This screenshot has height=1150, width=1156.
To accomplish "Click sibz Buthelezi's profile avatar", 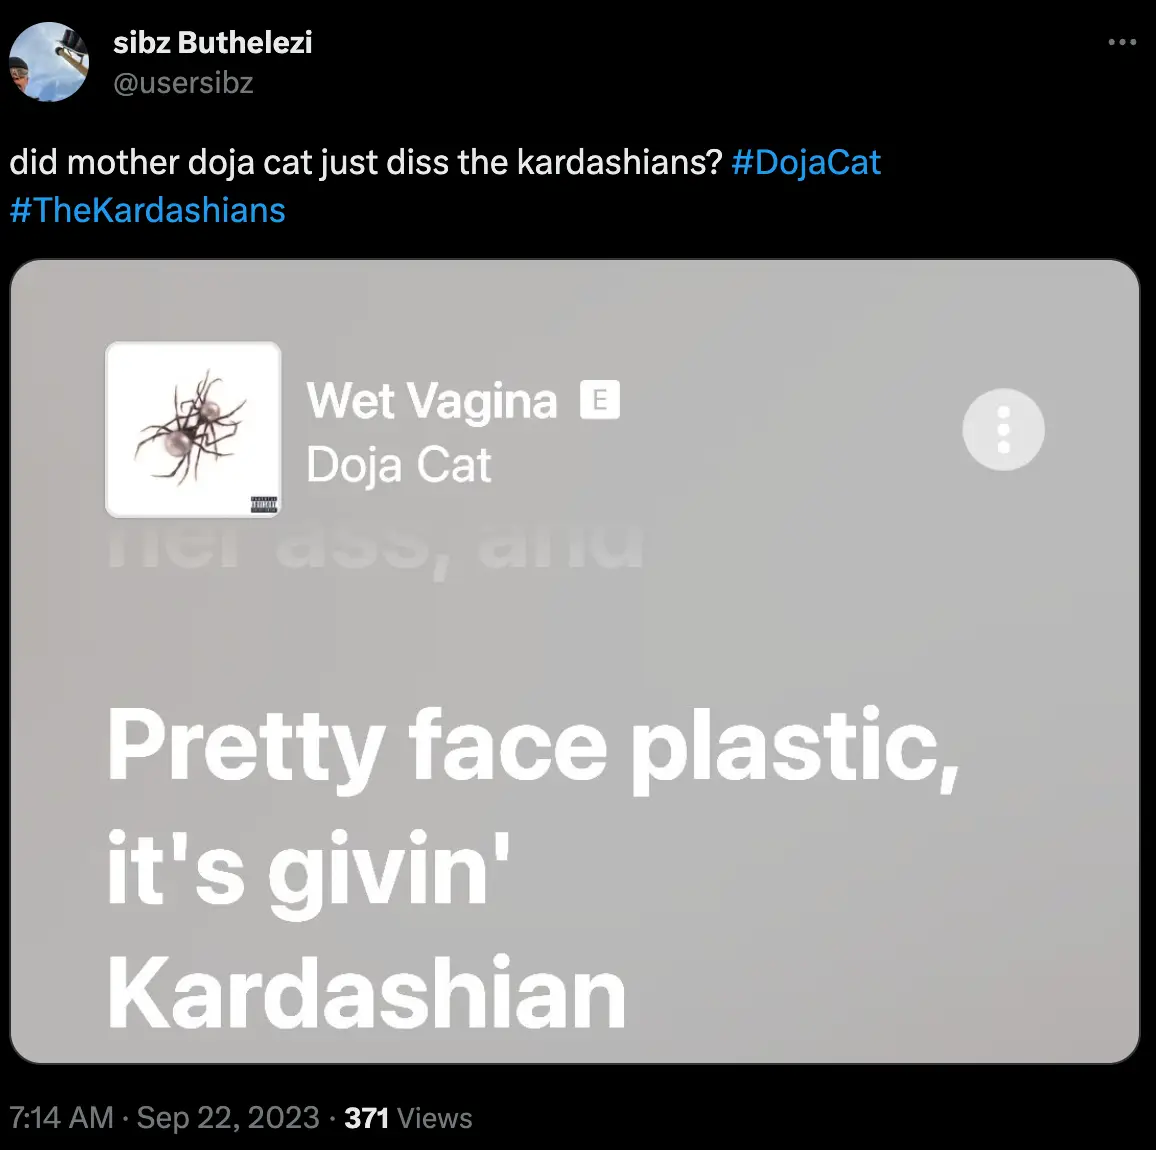I will [x=48, y=62].
